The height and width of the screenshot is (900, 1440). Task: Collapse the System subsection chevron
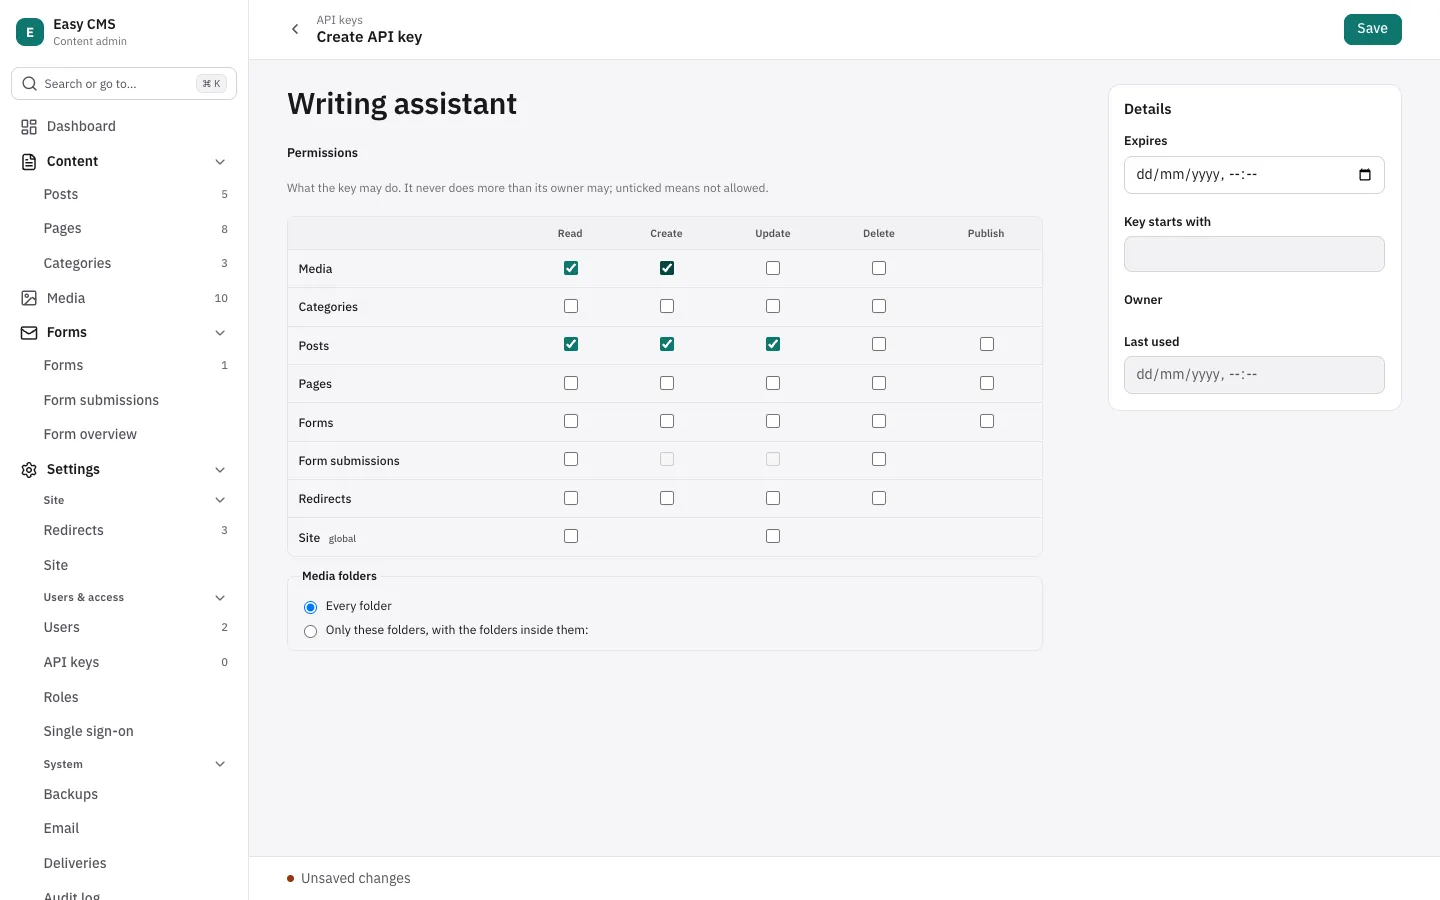(220, 764)
